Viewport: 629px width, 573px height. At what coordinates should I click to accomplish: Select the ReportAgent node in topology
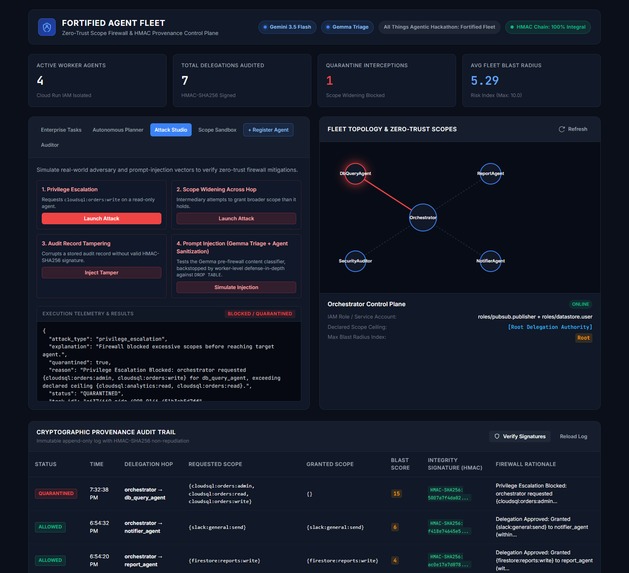[490, 173]
